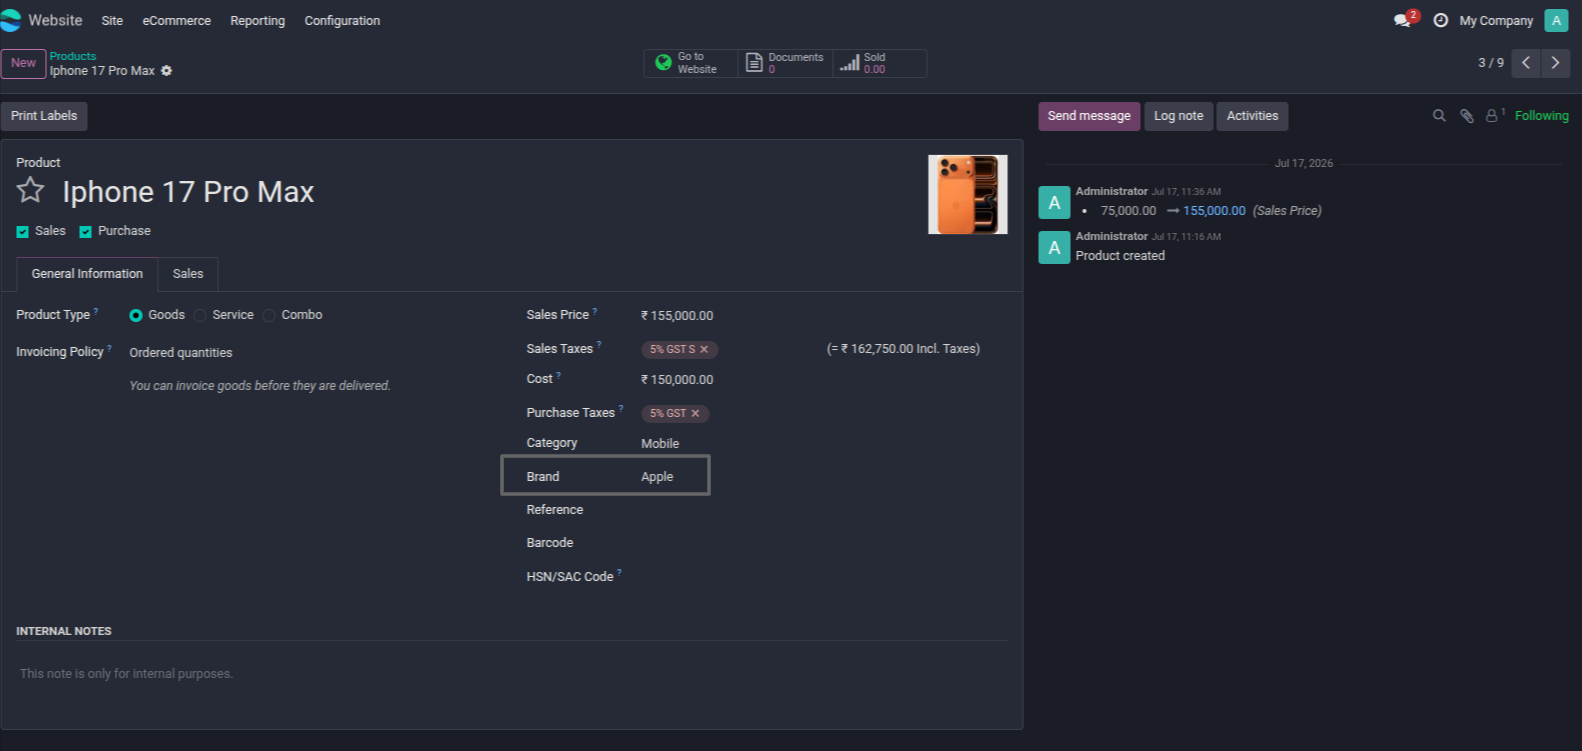
Task: Click the 3 / 9 record pager counter
Action: [1490, 63]
